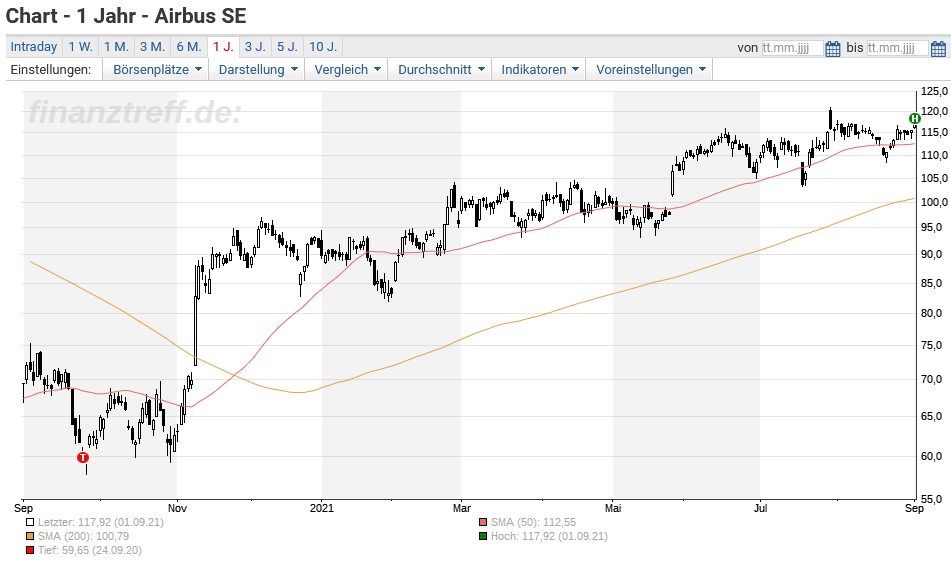Click the 'Hoch: 117,92 (01.09.21)' legend text
The width and height of the screenshot is (951, 562).
[x=549, y=536]
